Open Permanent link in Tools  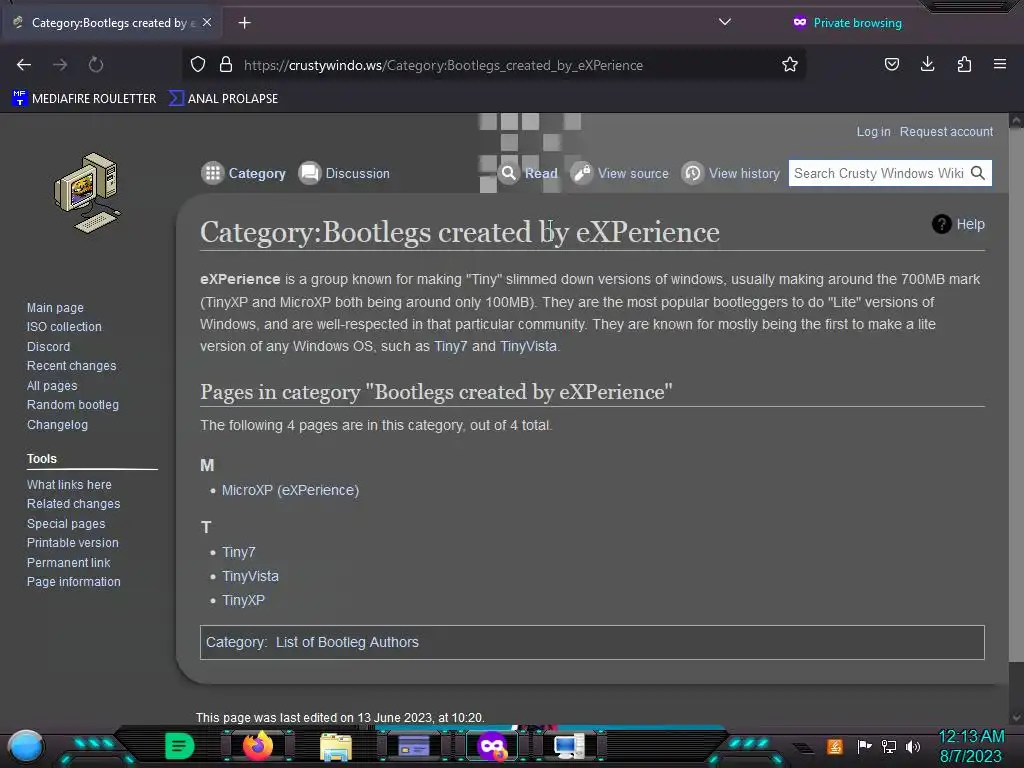pyautogui.click(x=69, y=562)
